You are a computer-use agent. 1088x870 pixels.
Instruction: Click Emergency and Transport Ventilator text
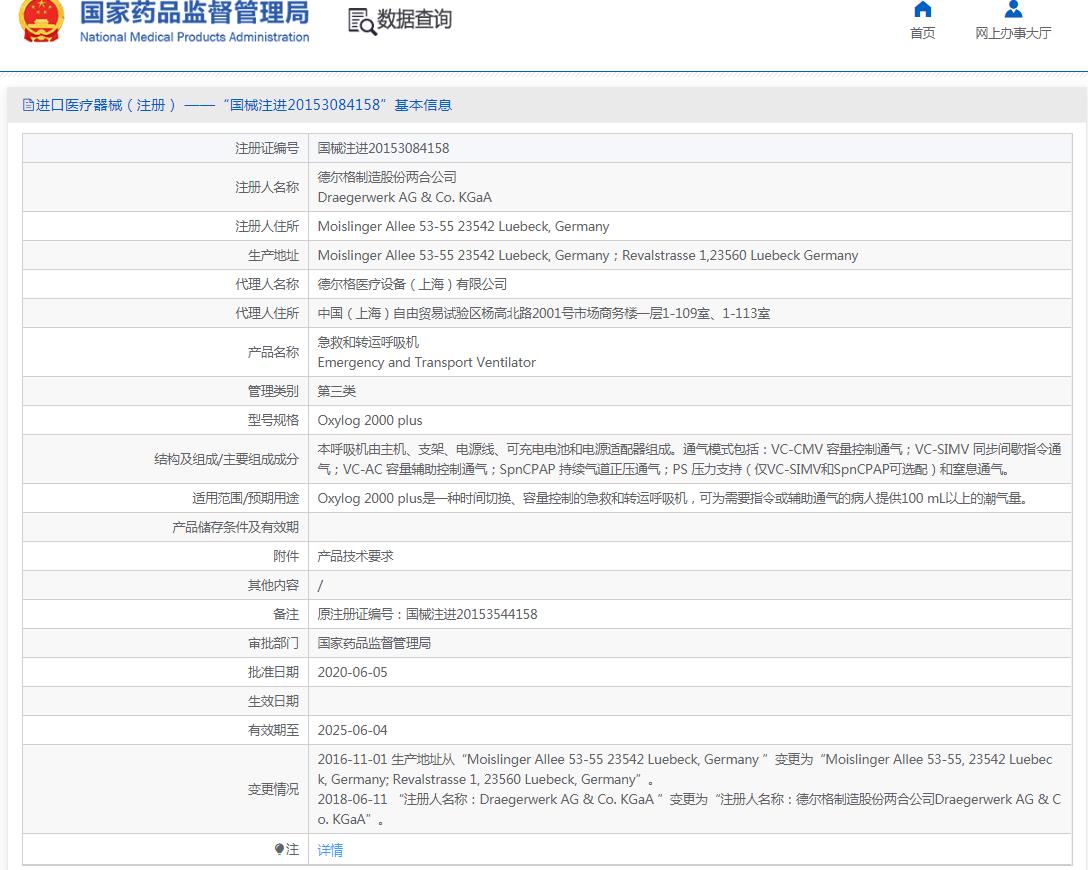[x=427, y=362]
